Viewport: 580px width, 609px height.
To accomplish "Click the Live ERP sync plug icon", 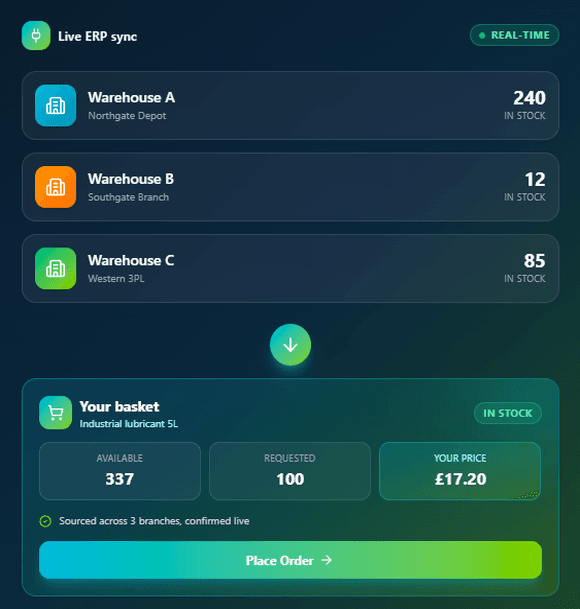I will [x=36, y=36].
